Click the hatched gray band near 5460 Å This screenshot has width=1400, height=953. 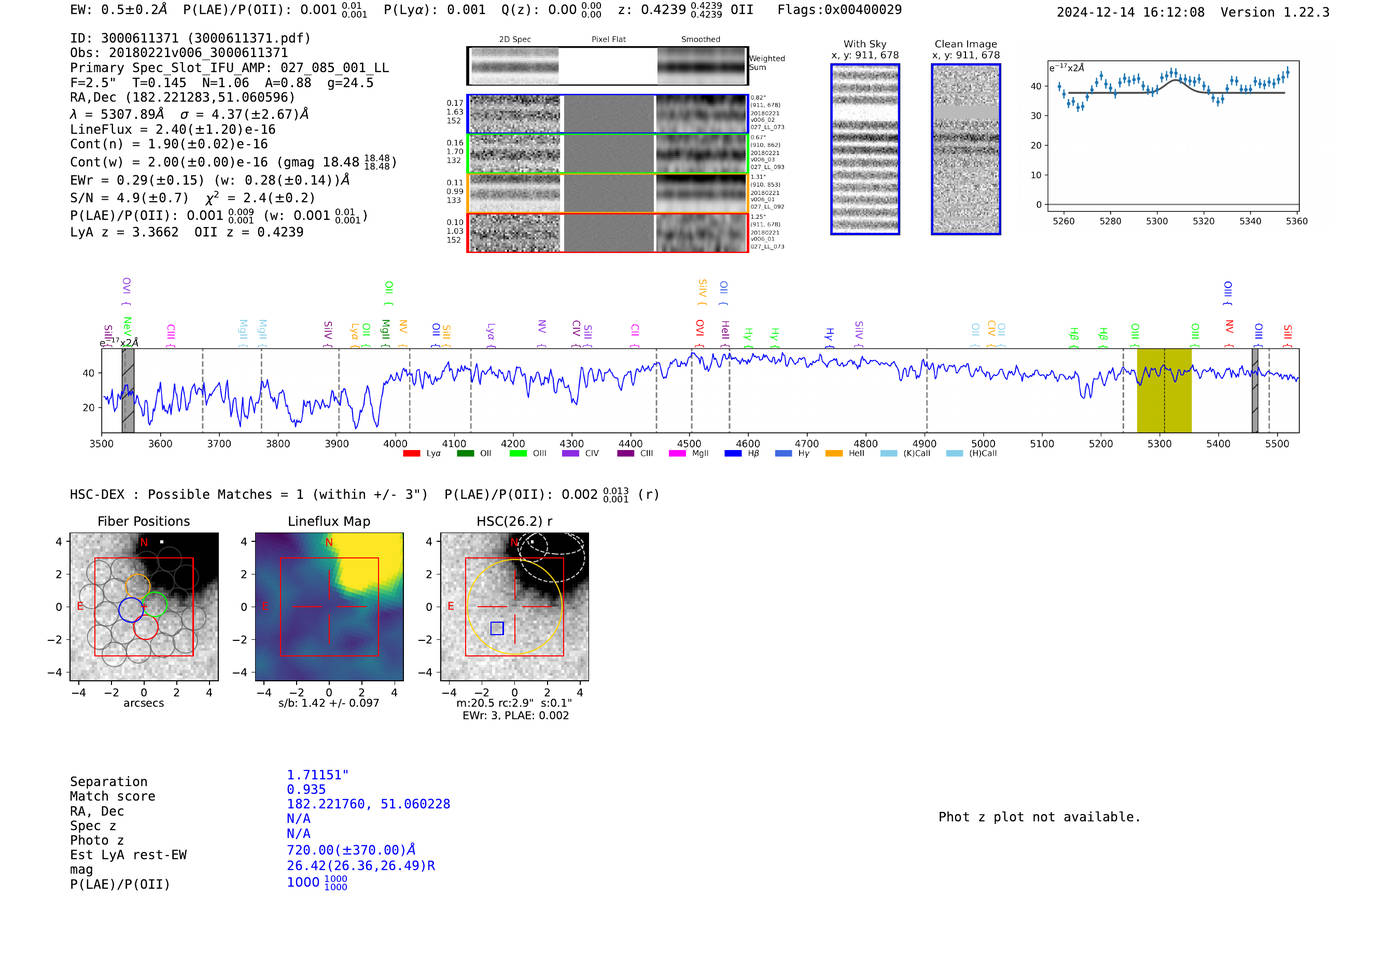(1255, 391)
